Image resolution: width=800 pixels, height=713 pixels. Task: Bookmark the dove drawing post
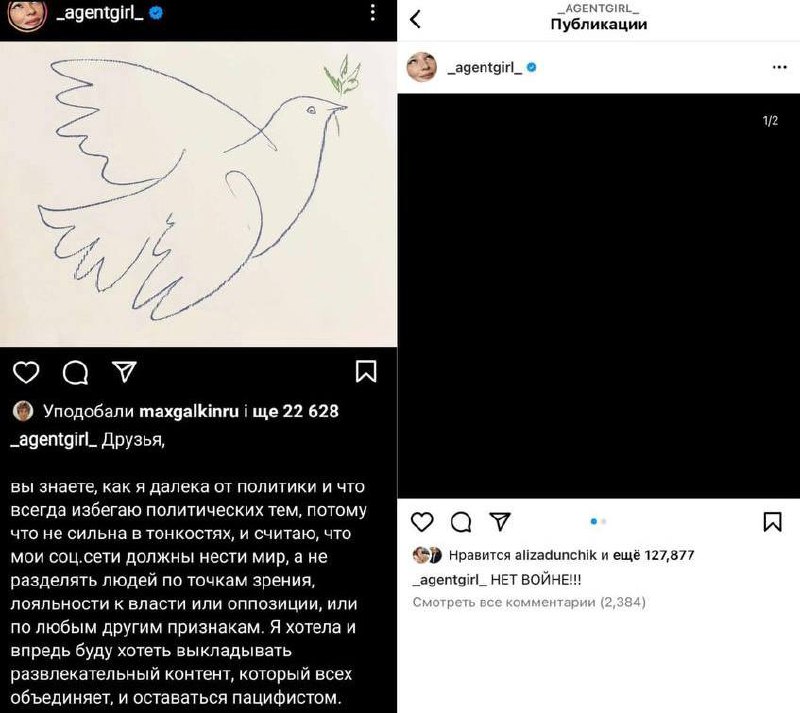(366, 372)
